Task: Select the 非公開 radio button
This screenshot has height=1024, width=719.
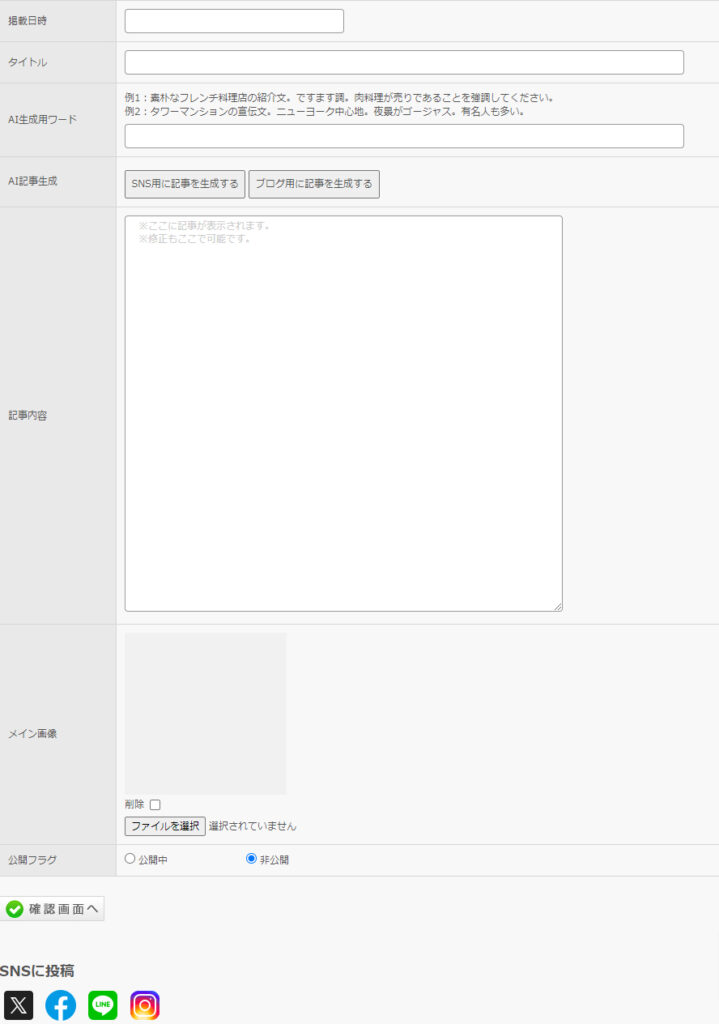Action: (x=251, y=859)
